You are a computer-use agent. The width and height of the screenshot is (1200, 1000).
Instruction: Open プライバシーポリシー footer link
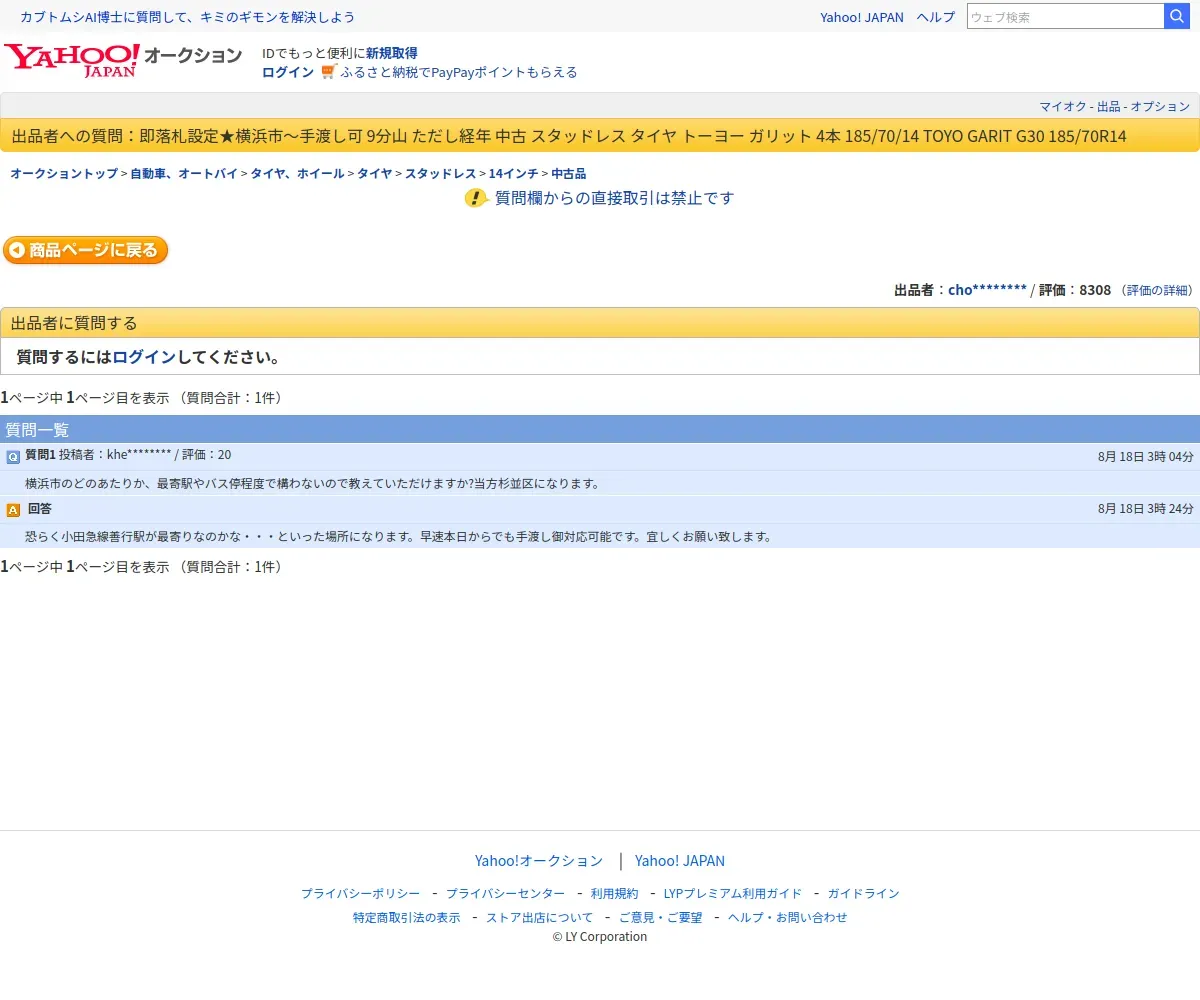point(361,894)
